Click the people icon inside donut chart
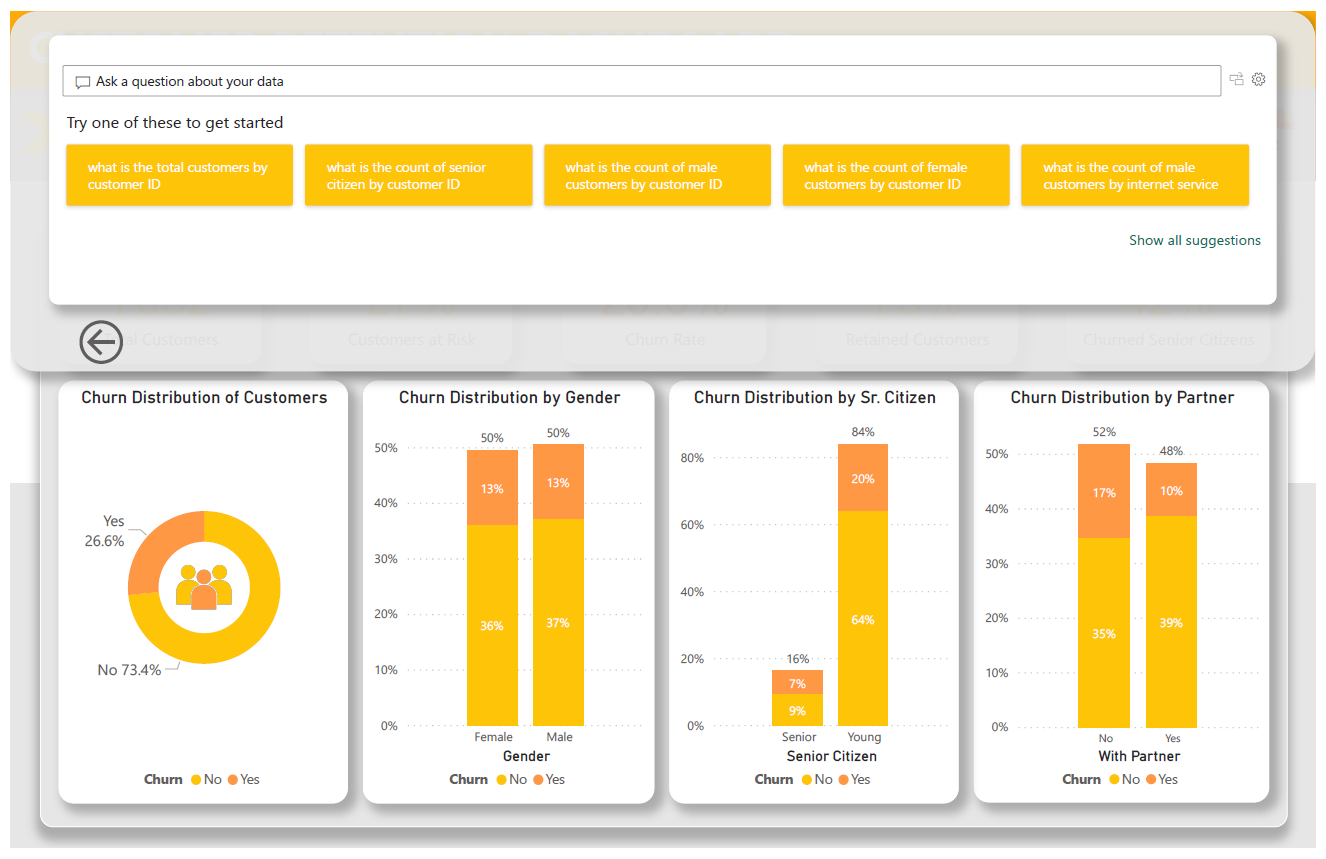 (204, 587)
